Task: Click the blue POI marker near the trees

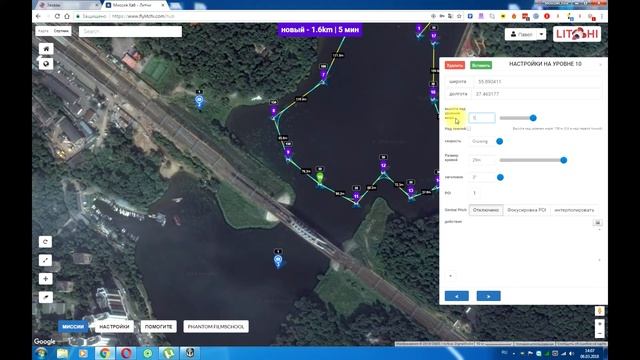Action: pos(199,100)
